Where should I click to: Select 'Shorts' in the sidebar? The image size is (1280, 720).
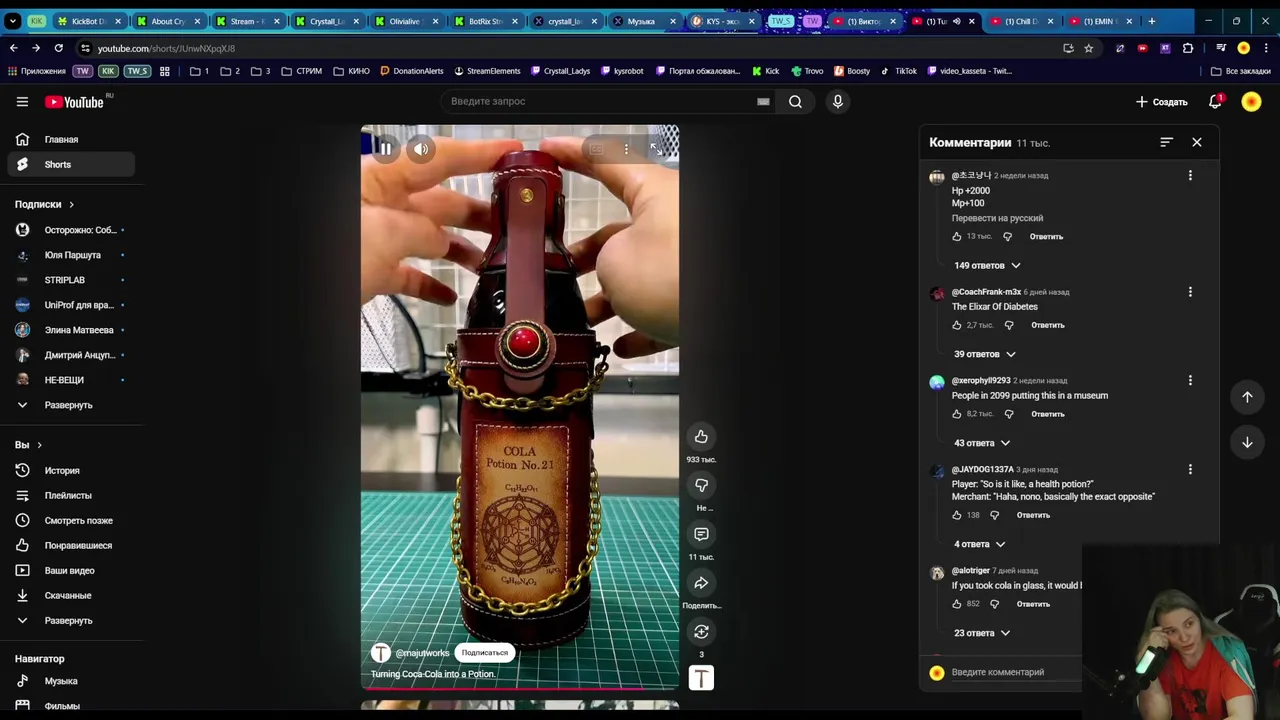[x=70, y=164]
